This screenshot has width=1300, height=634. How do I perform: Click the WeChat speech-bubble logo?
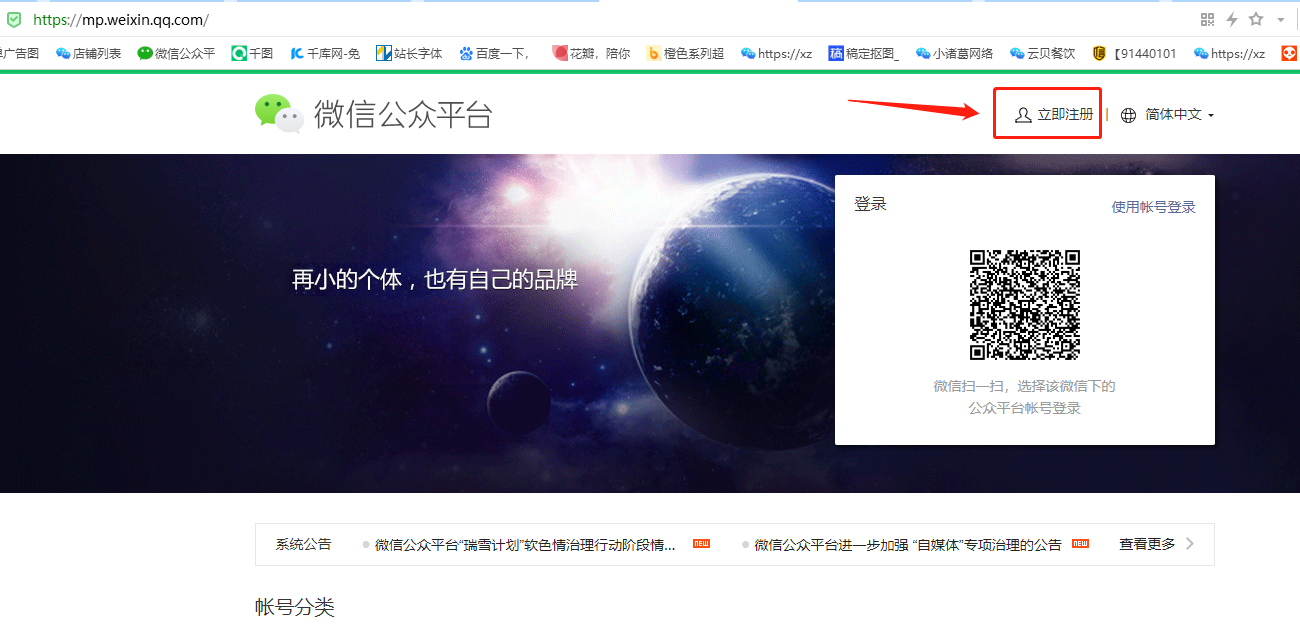(x=279, y=114)
